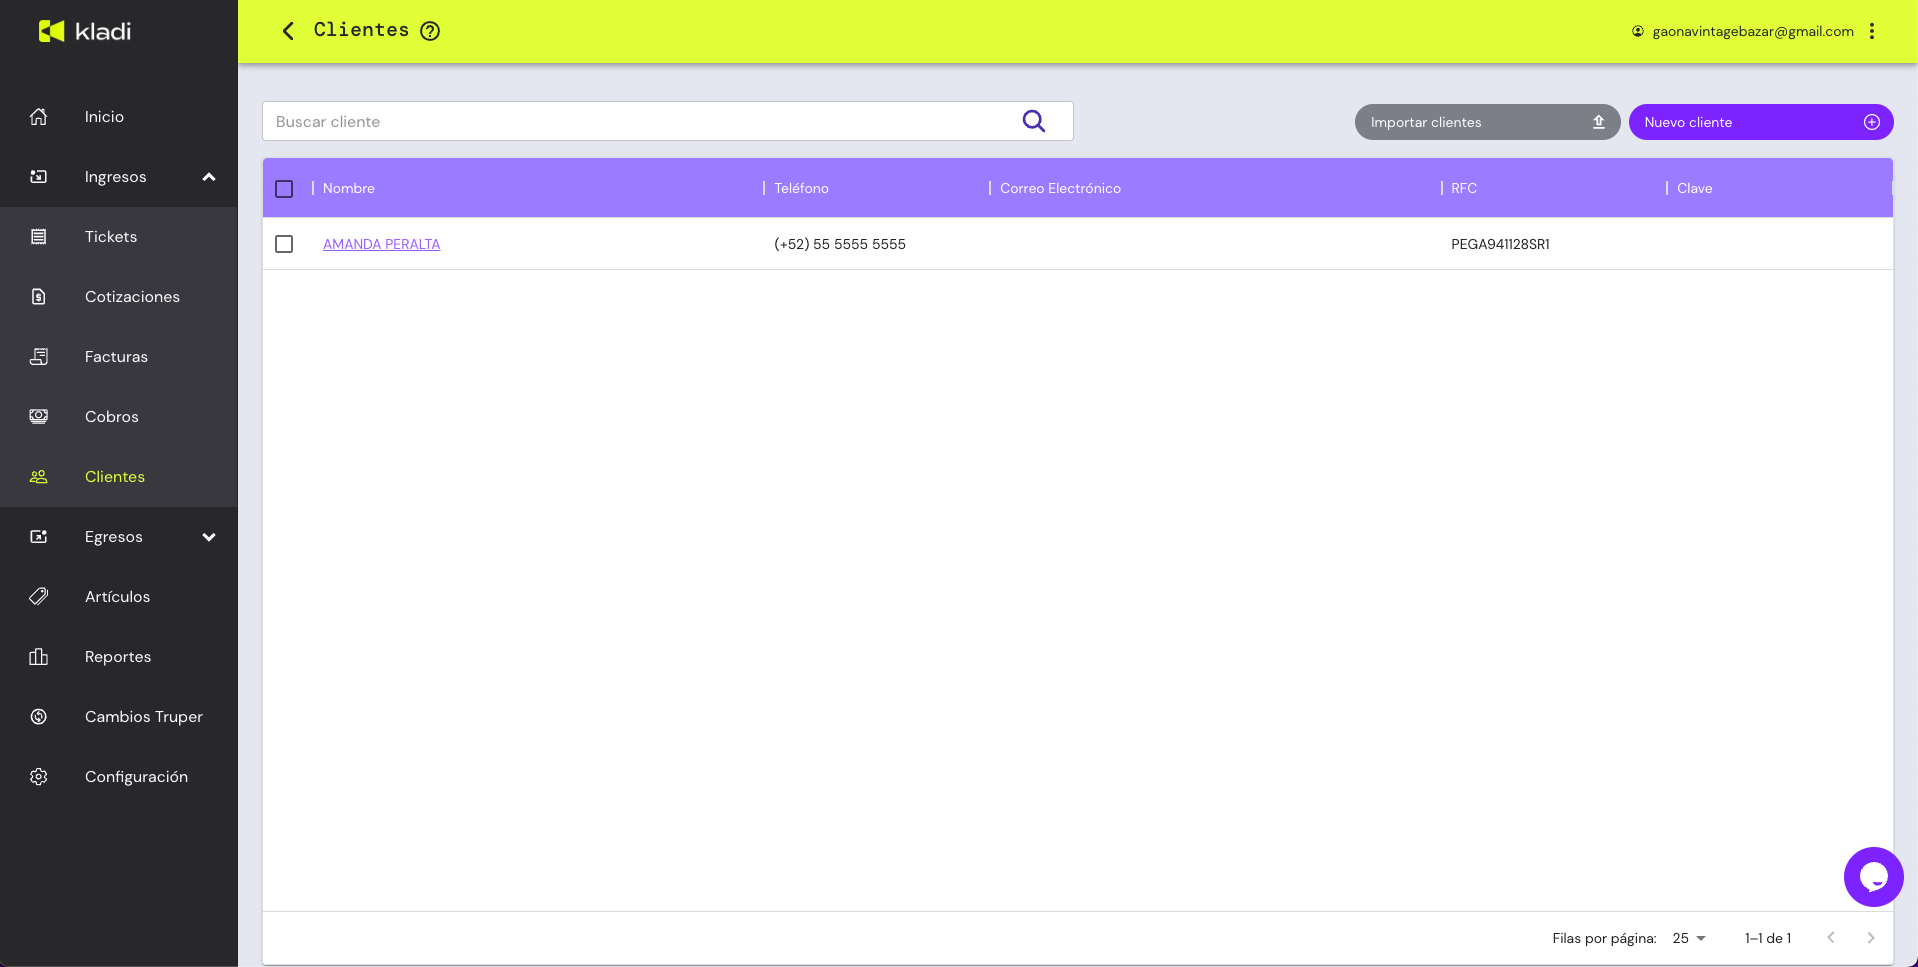
Task: Click the Kladi logo
Action: (x=85, y=31)
